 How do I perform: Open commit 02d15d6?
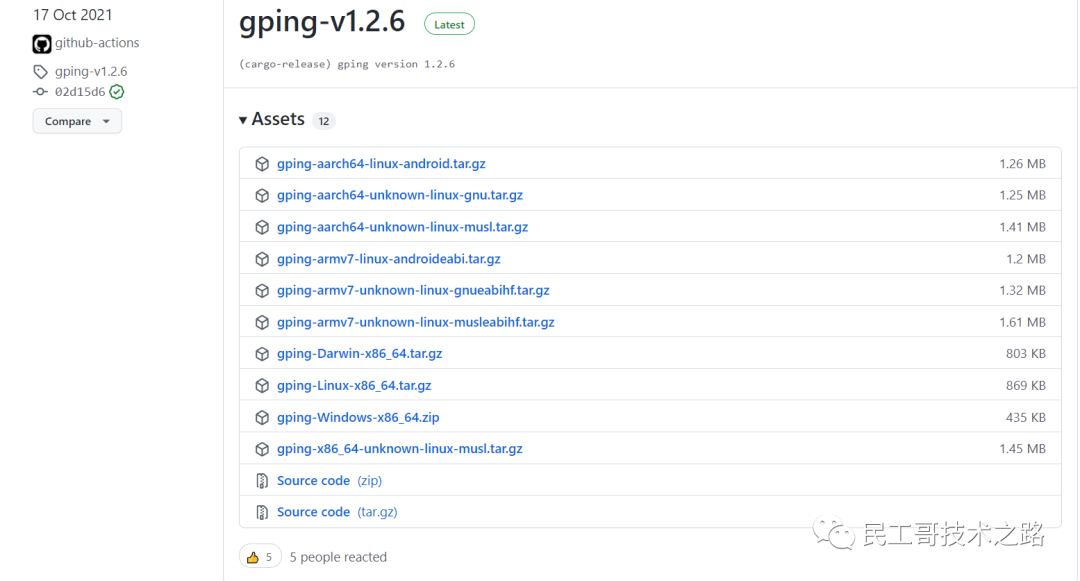[x=80, y=92]
